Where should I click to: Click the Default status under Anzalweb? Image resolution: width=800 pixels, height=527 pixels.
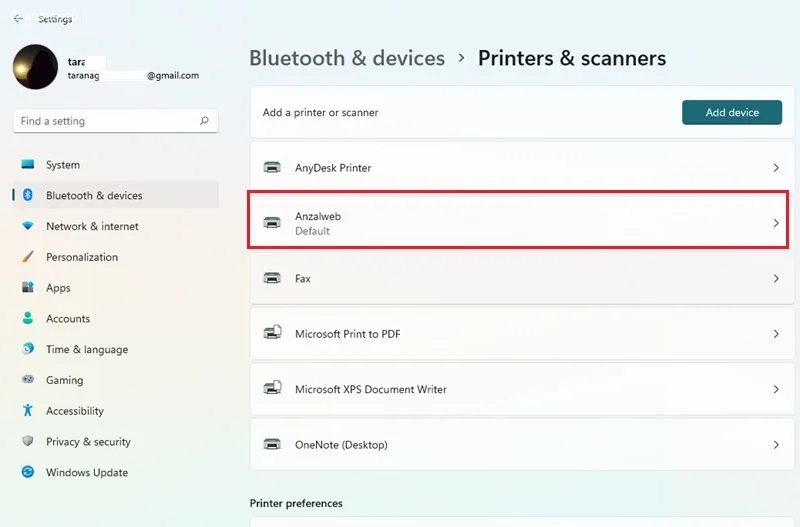click(x=312, y=231)
